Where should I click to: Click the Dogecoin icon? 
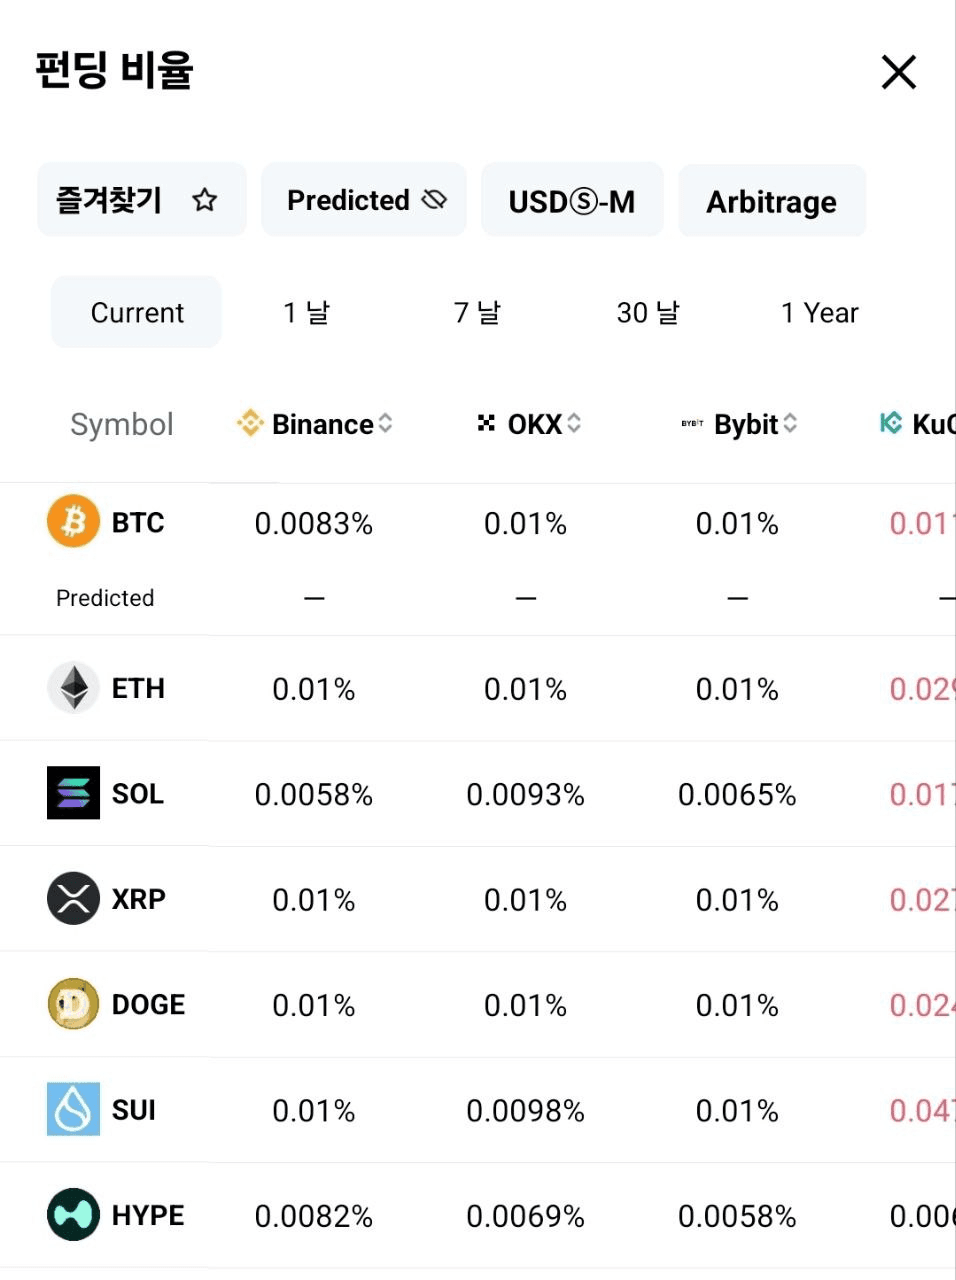pyautogui.click(x=73, y=1004)
